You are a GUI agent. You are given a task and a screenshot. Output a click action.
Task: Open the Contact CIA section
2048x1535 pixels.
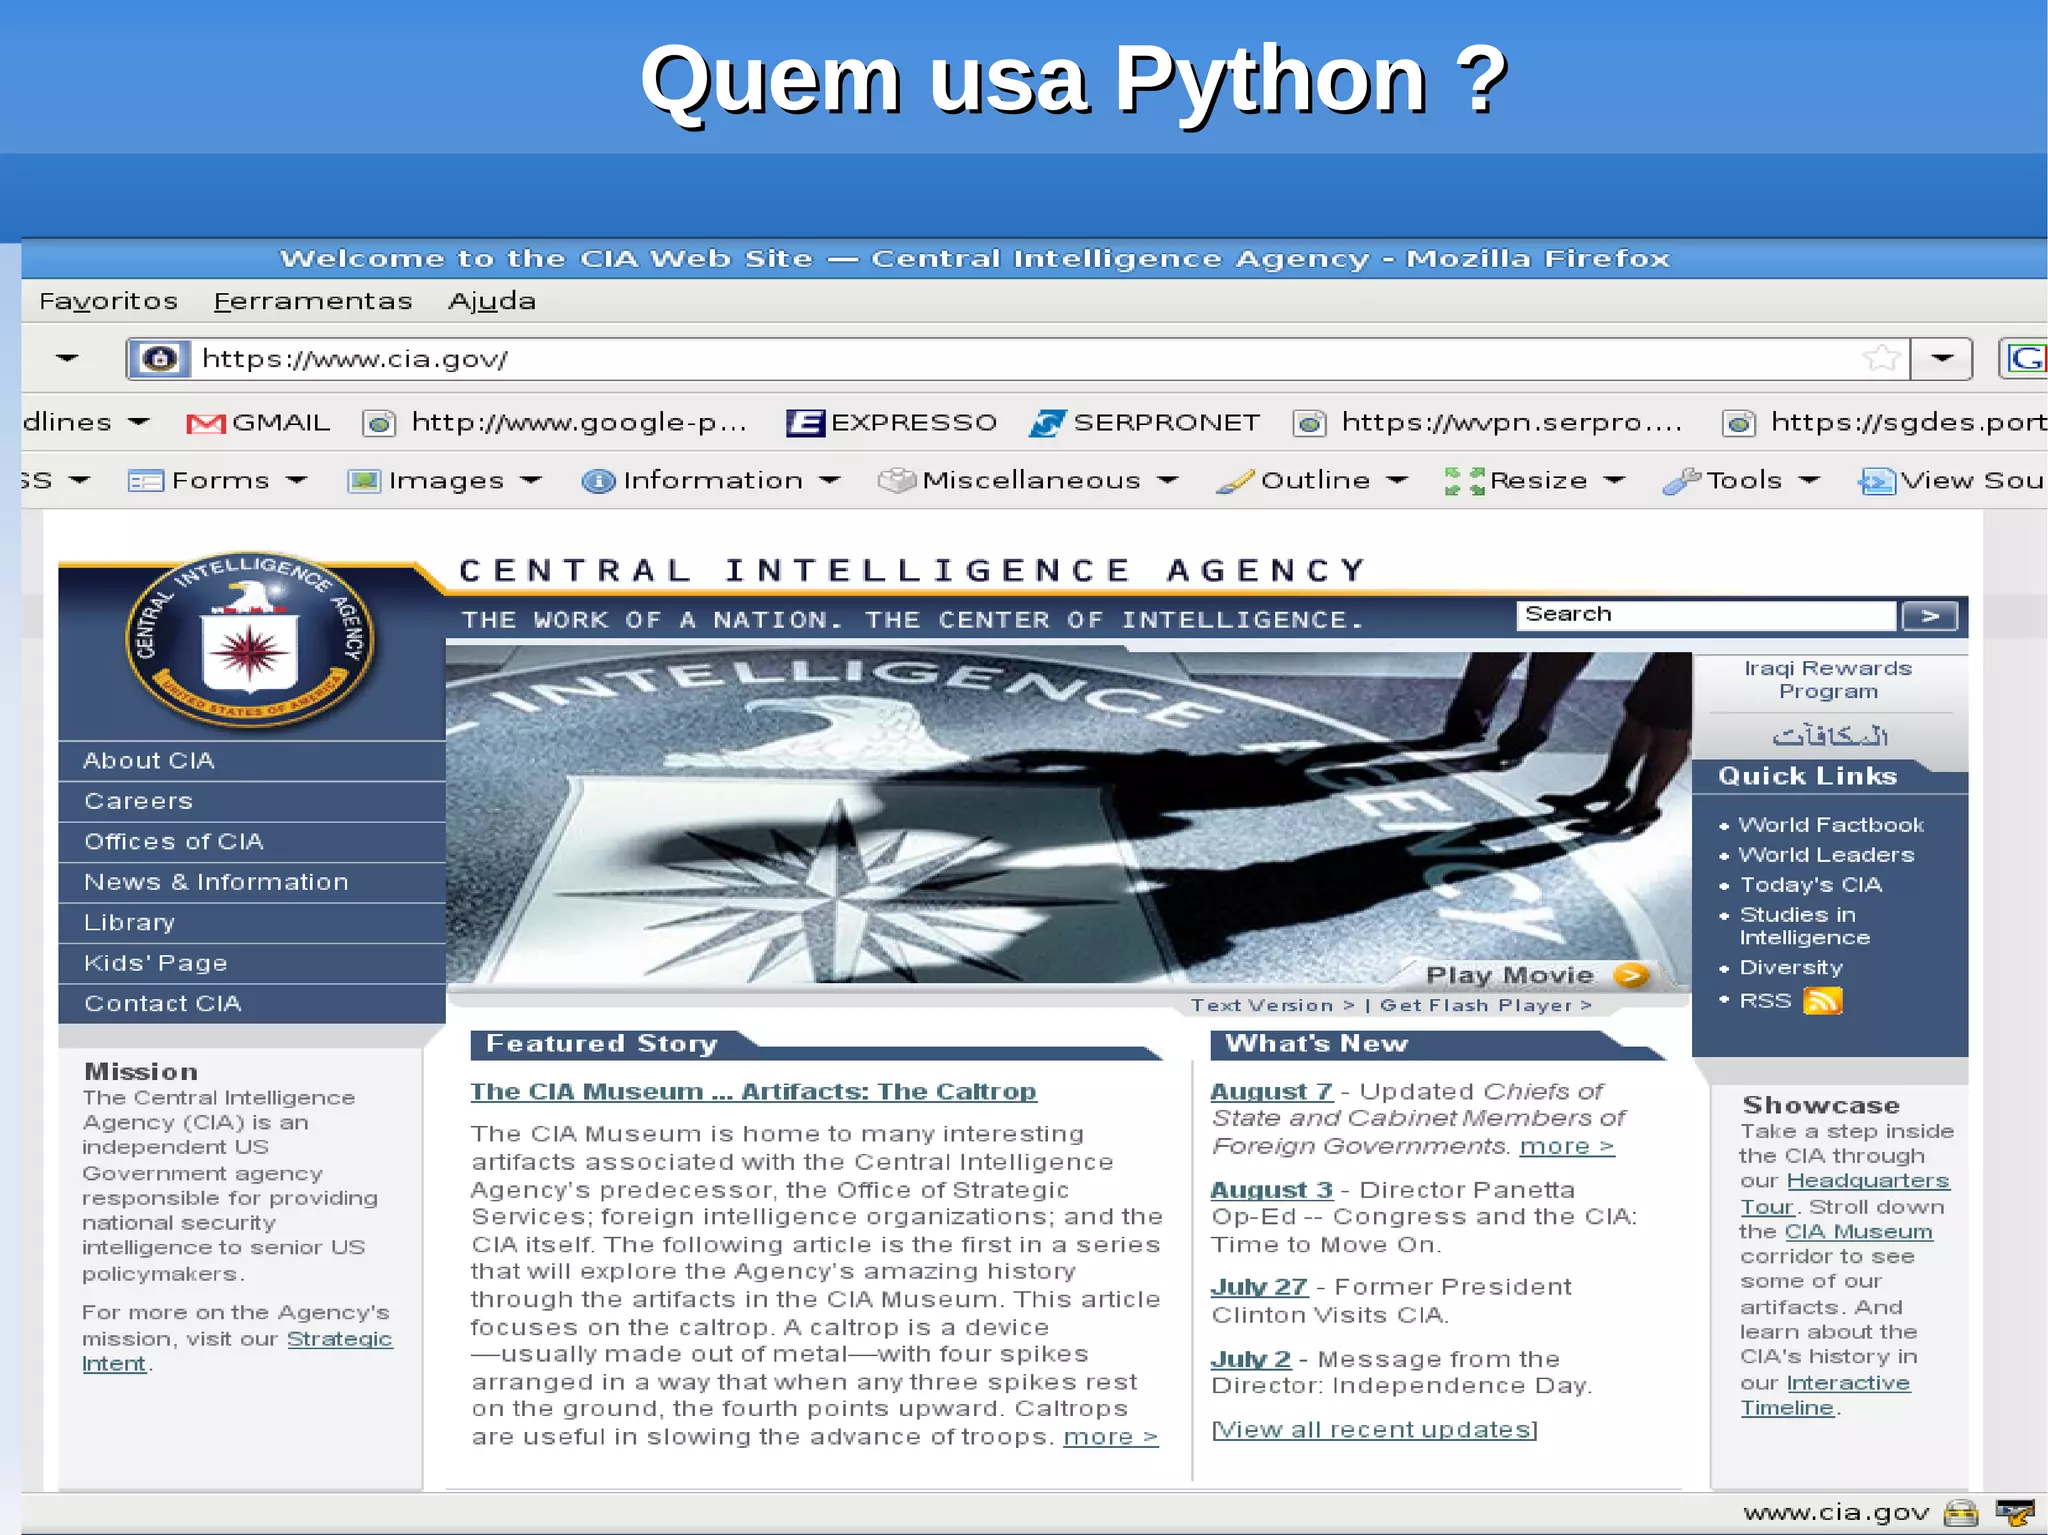point(252,1004)
